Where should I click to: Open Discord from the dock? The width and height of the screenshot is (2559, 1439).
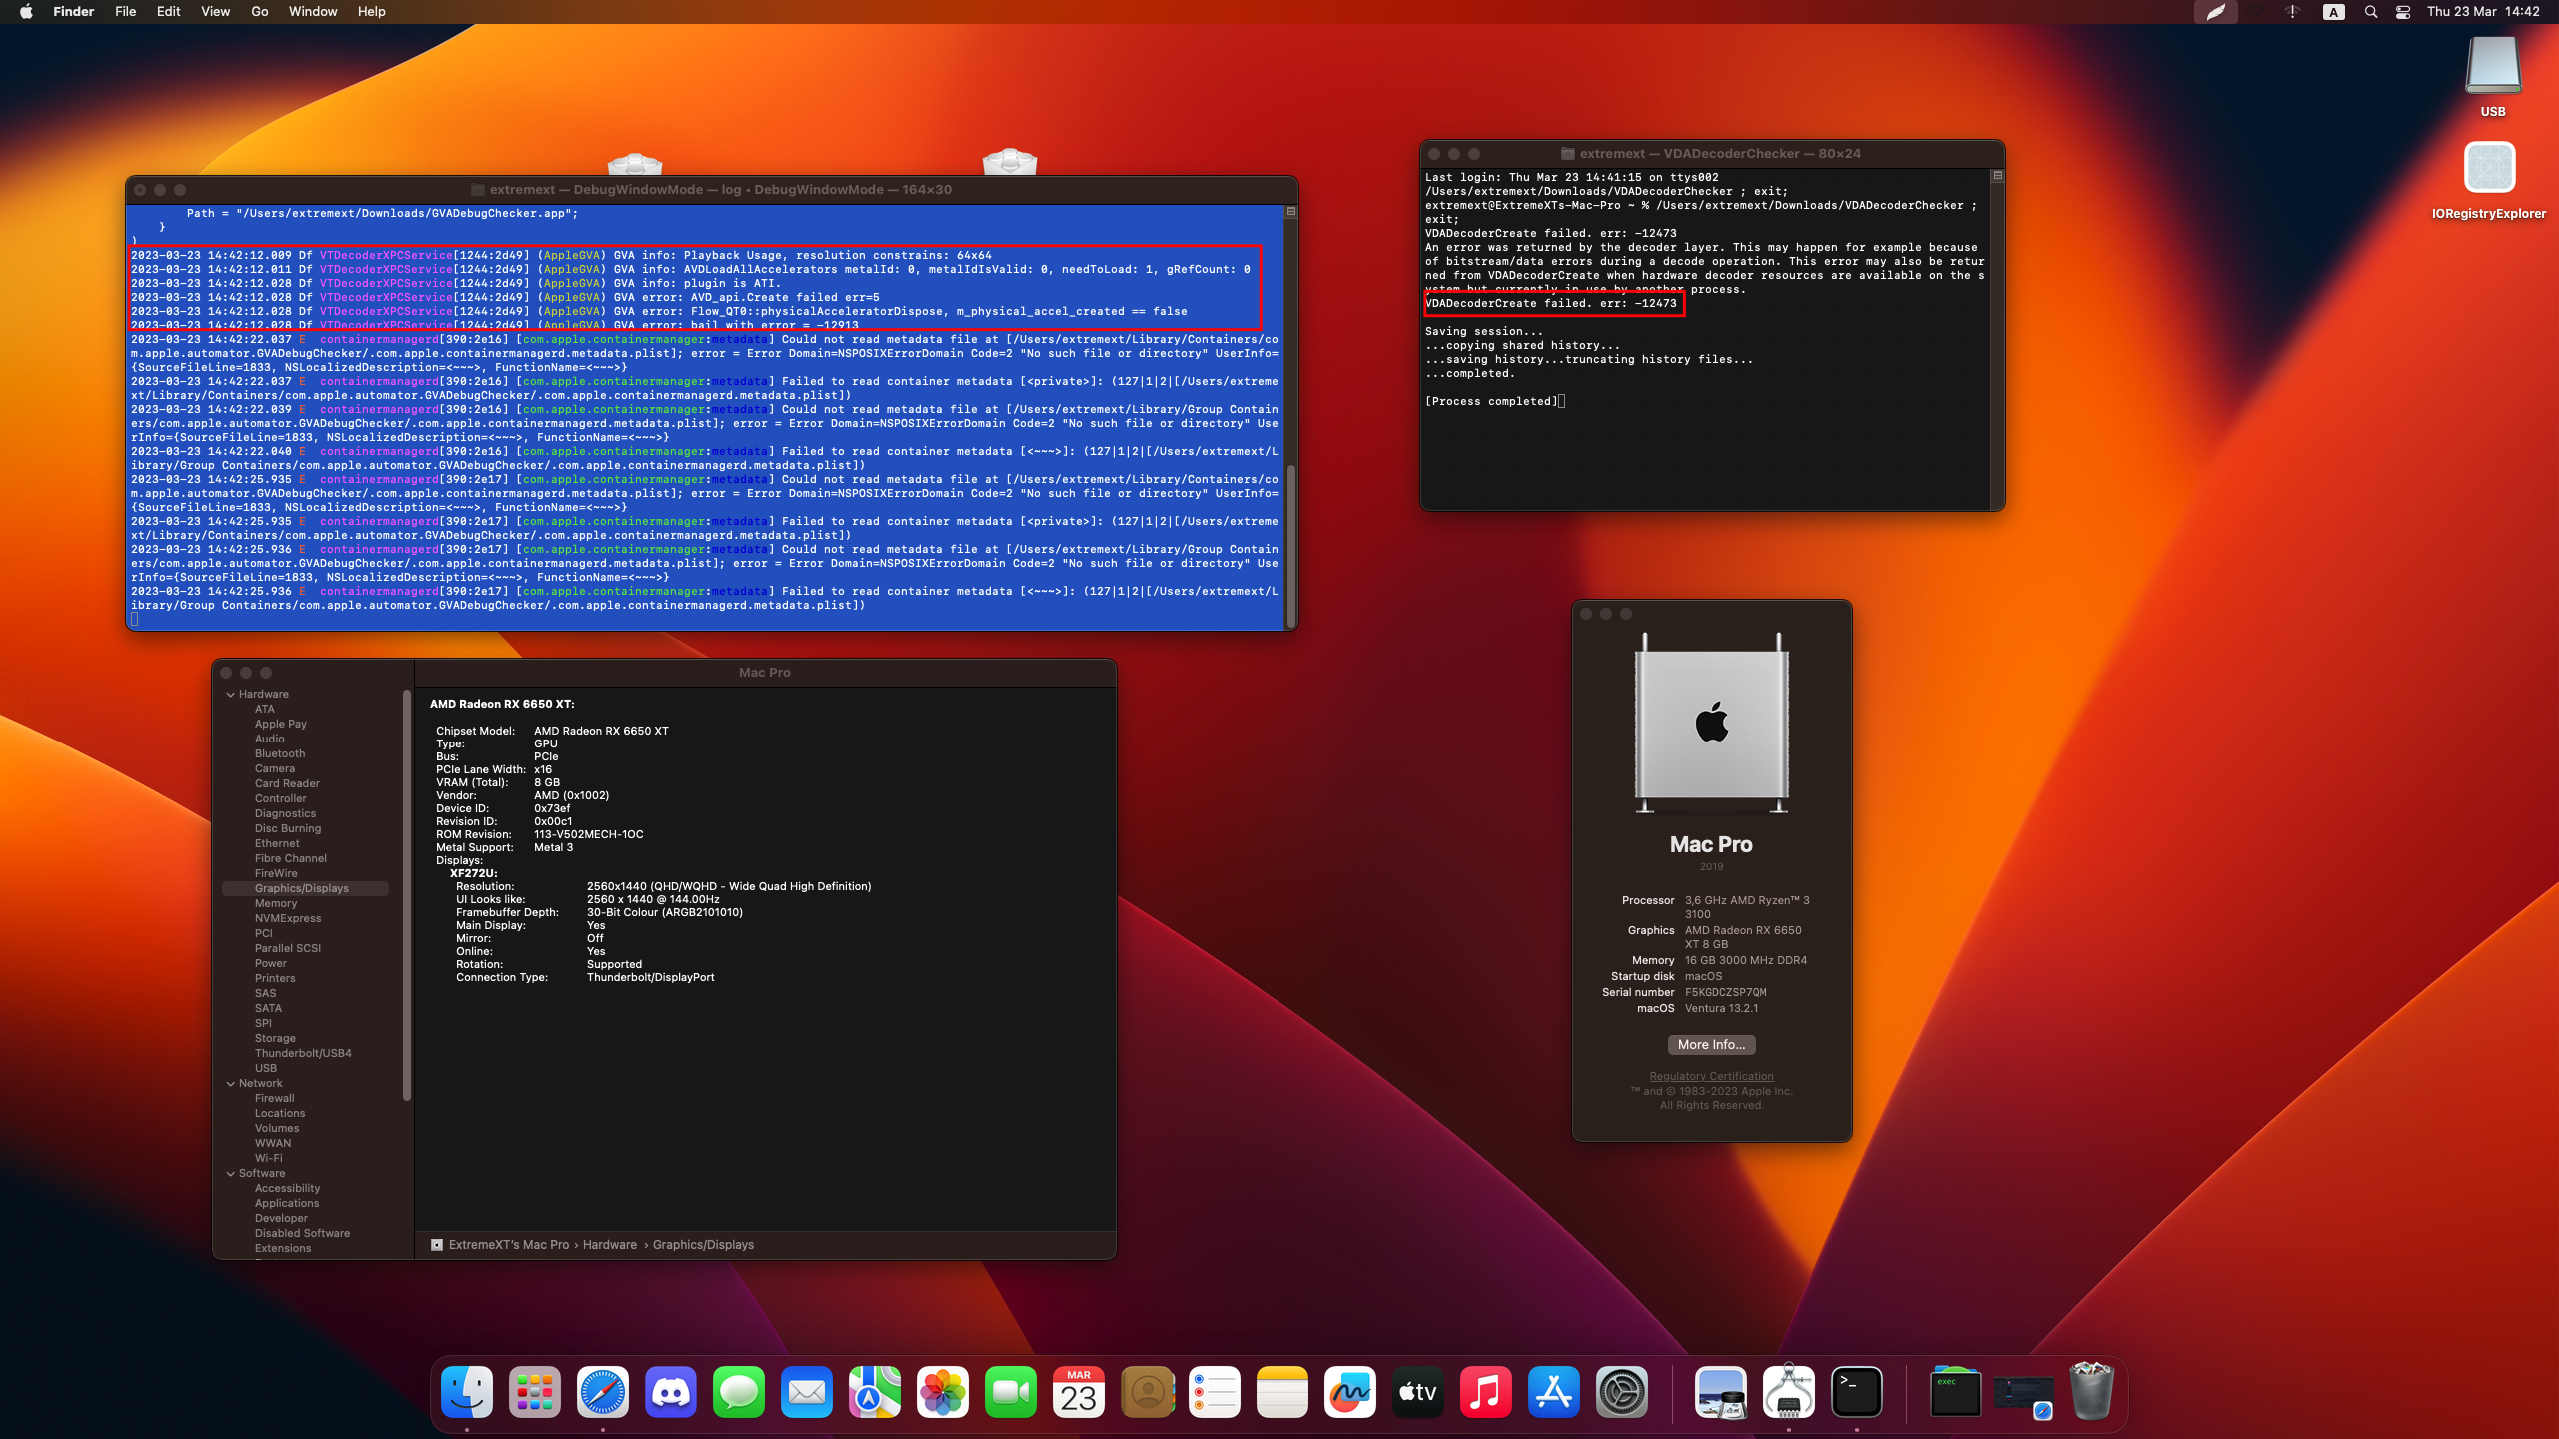671,1392
